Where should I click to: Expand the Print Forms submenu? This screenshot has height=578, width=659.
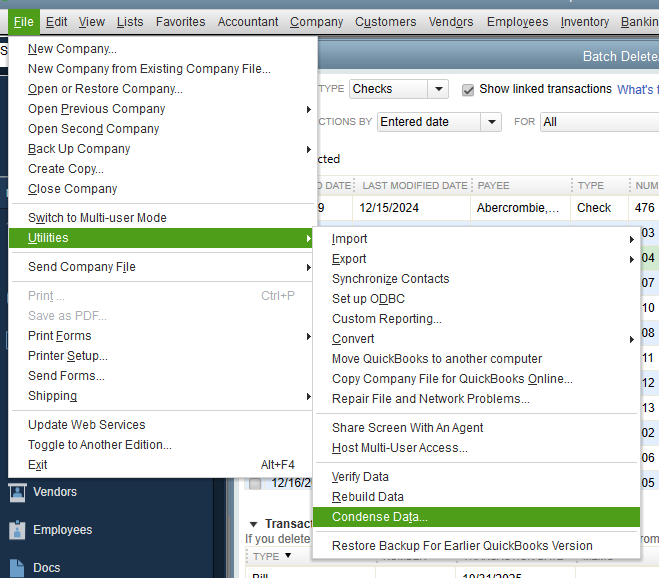pos(309,336)
